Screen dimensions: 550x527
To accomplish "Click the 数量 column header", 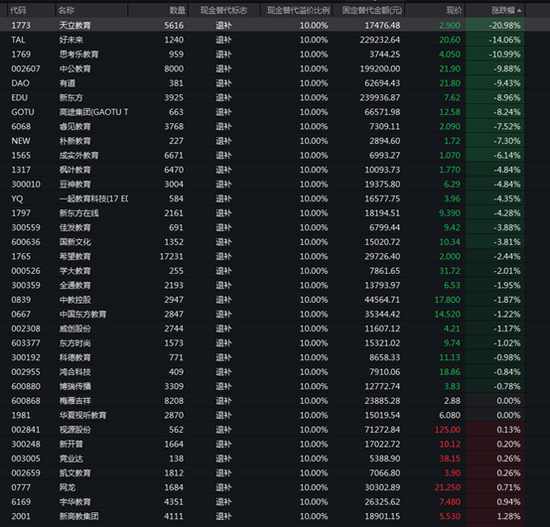I will (177, 11).
